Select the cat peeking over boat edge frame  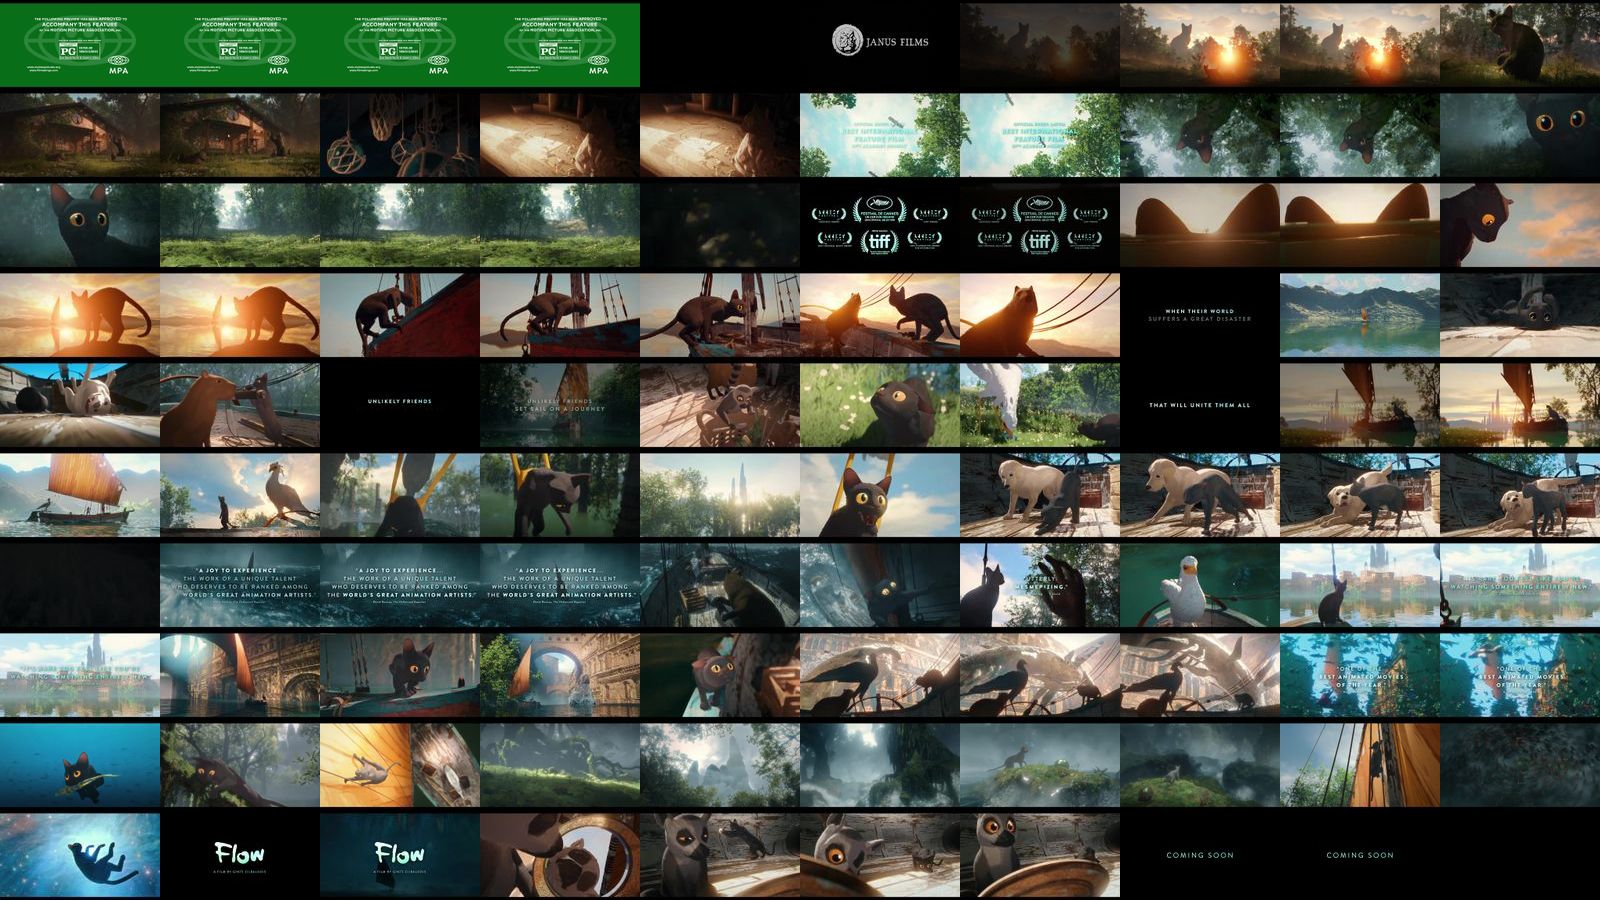tap(400, 675)
